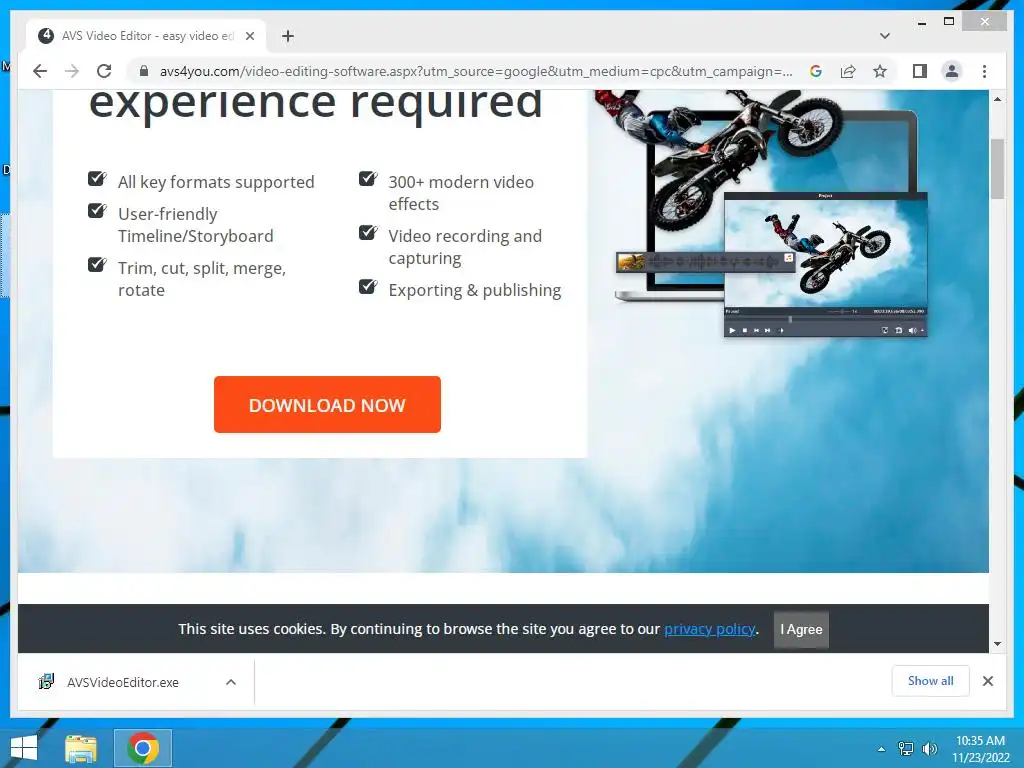Open the volume tray icon
Screen dimensions: 1024x768
[929, 749]
